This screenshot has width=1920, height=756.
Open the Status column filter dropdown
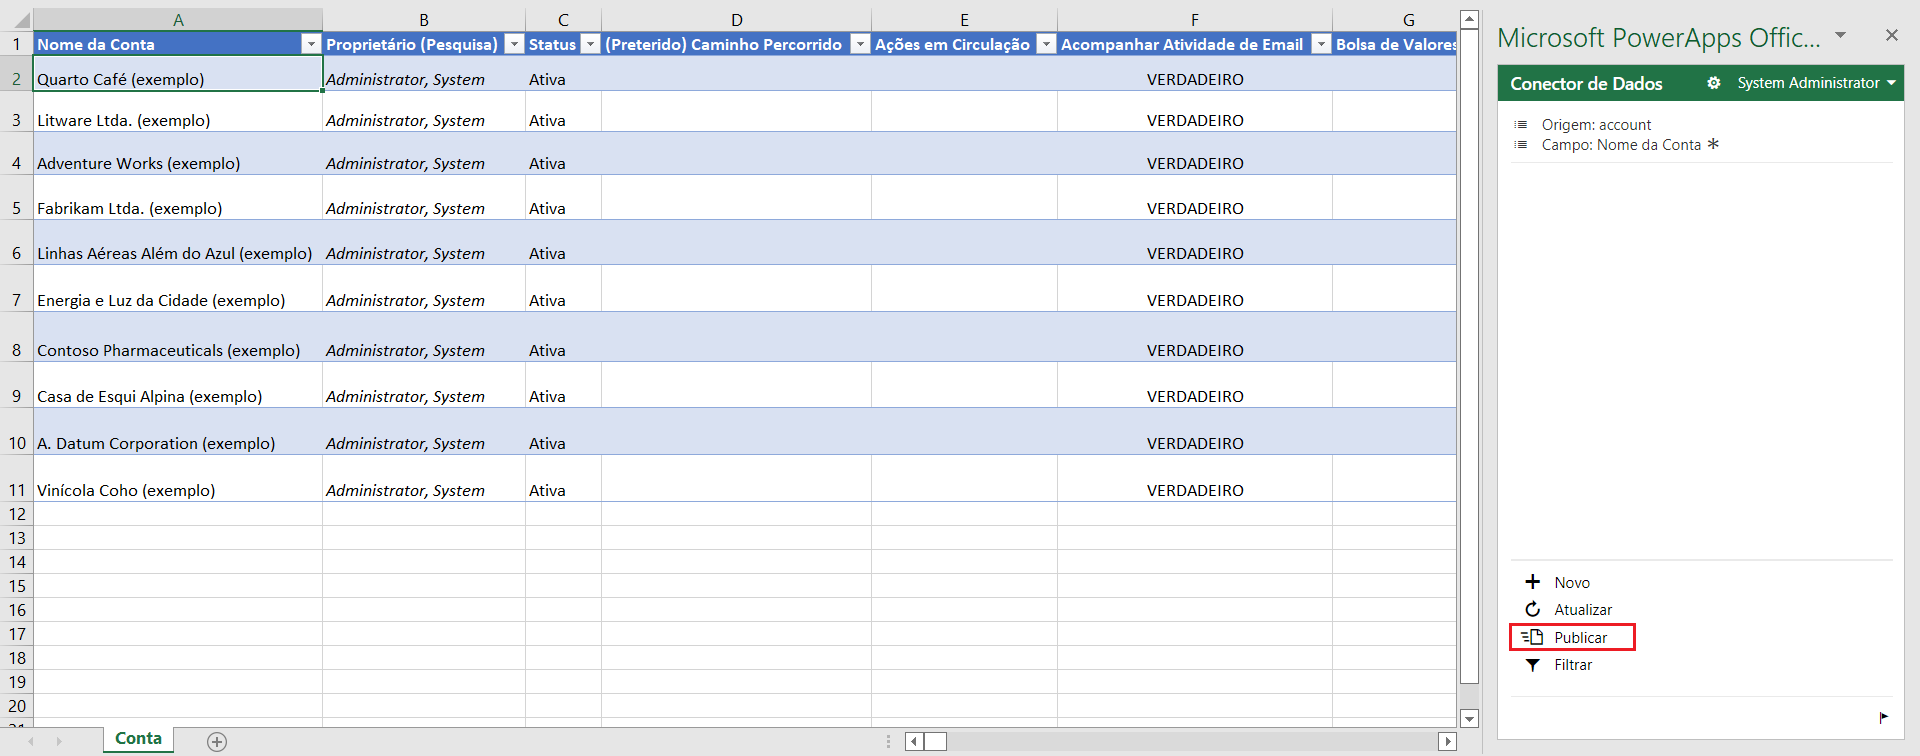590,44
